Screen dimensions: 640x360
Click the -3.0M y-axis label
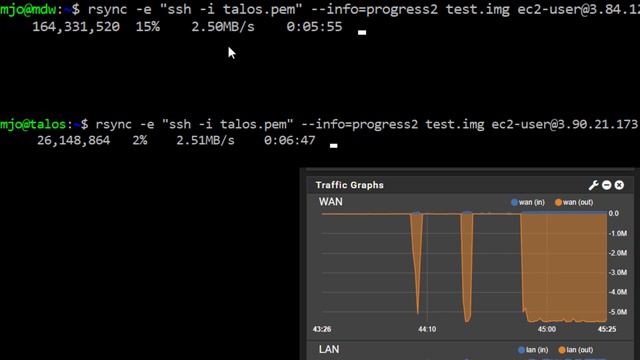(618, 272)
